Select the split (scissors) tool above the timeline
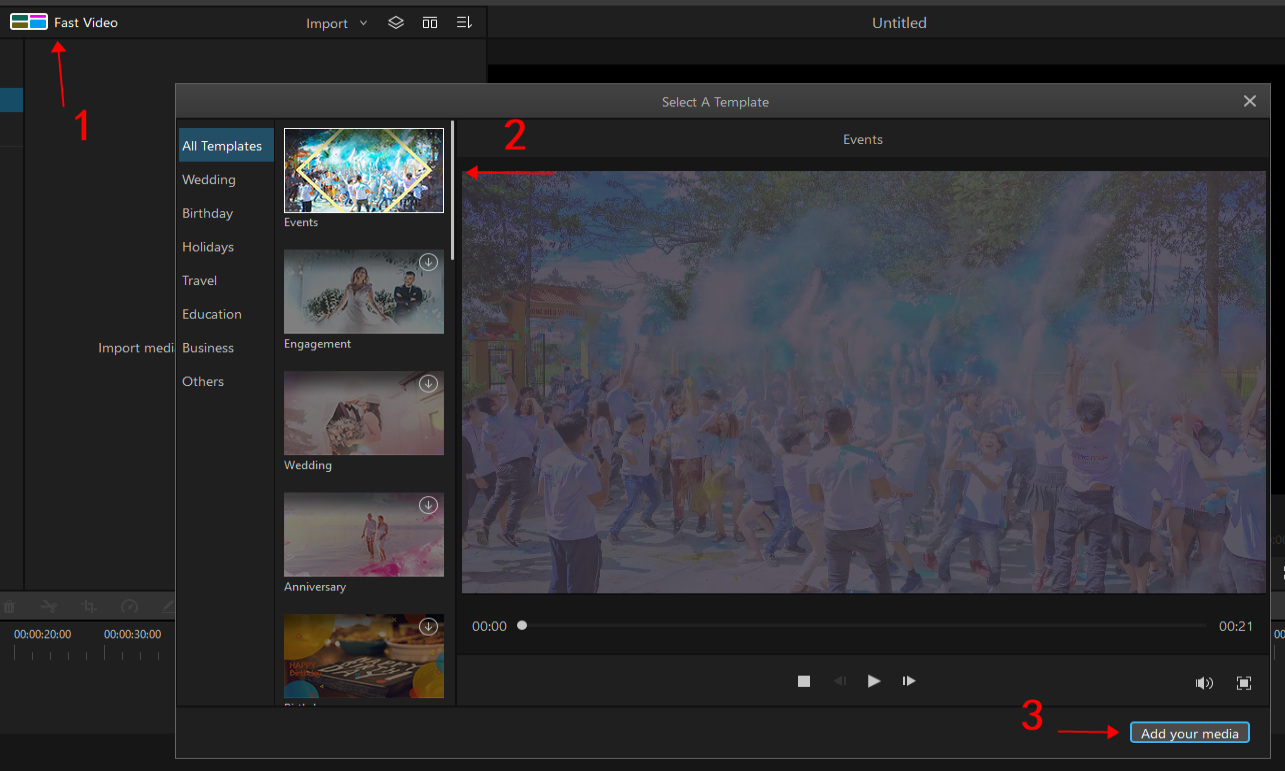1285x771 pixels. coord(48,606)
